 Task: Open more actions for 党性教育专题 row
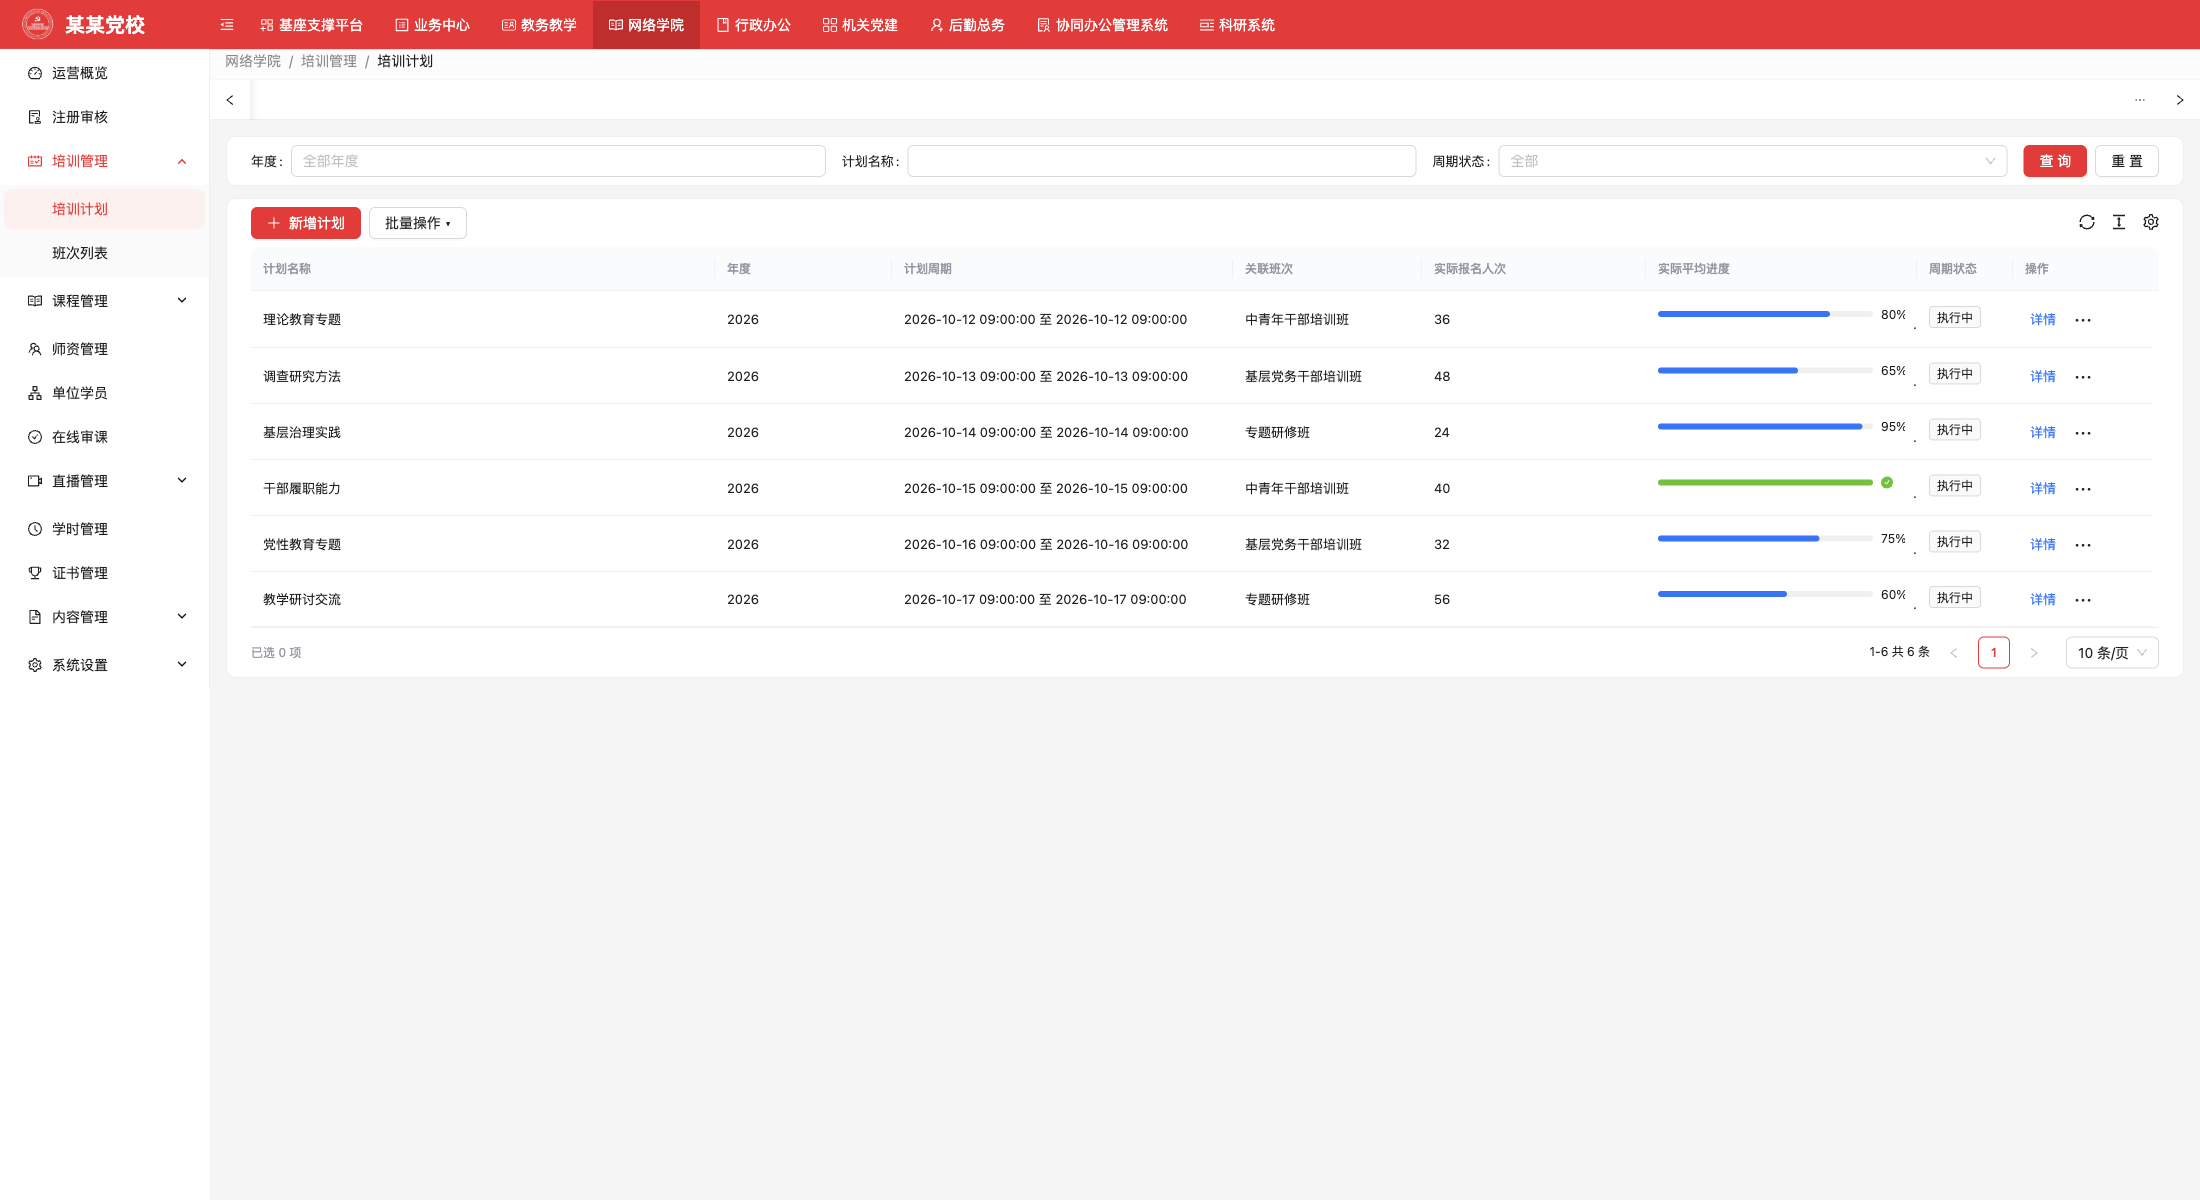point(2083,545)
